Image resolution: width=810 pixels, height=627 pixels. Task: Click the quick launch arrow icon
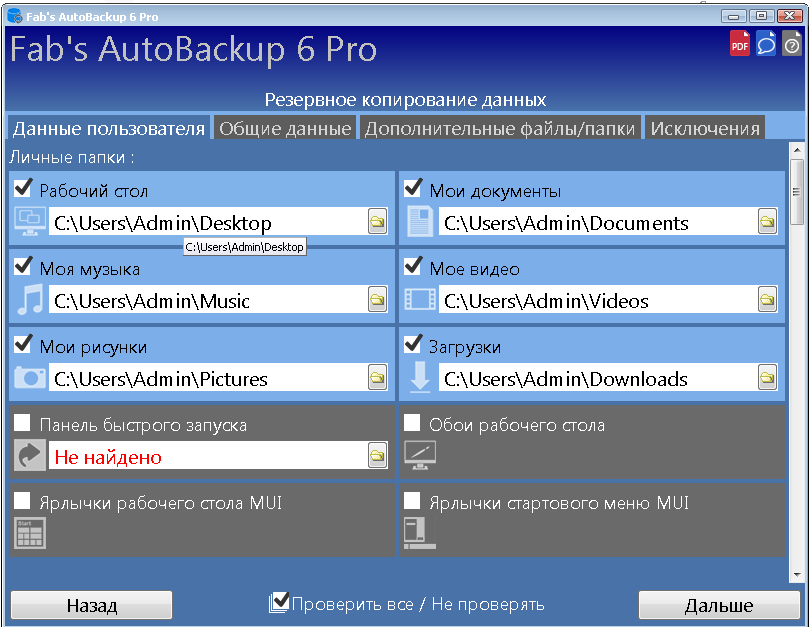[30, 455]
